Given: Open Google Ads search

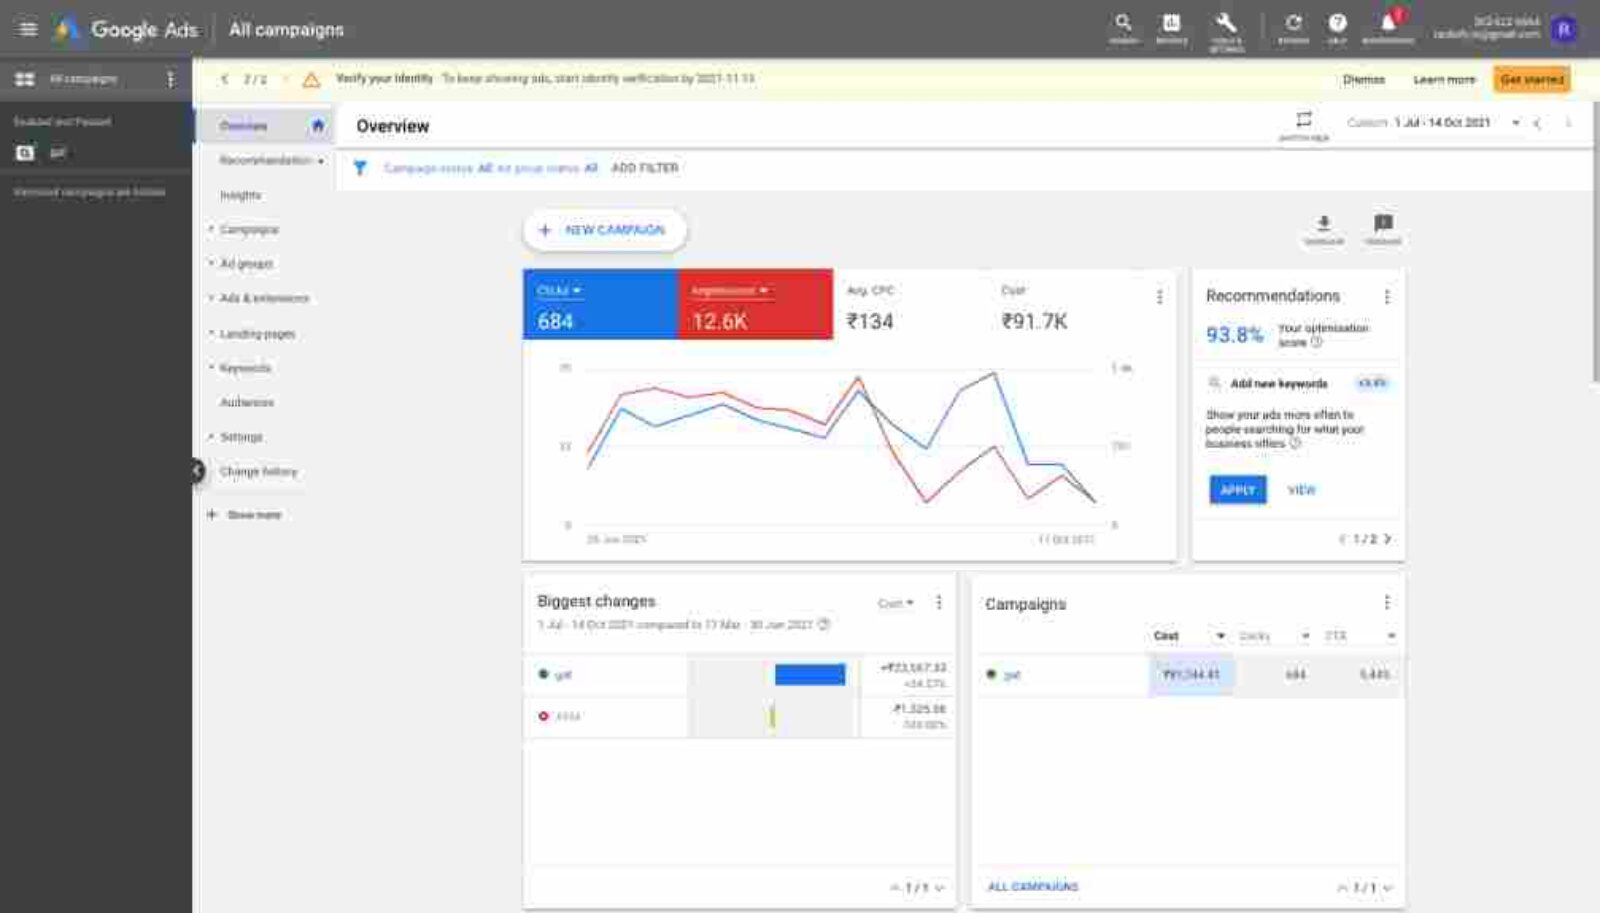Looking at the screenshot, I should point(1124,22).
